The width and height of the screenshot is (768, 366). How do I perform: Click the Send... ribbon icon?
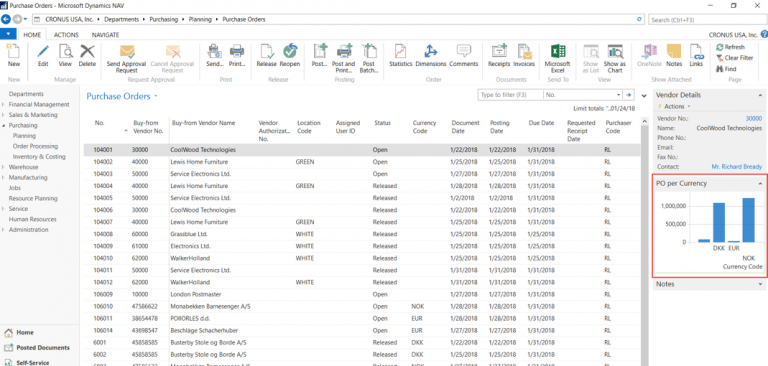point(215,55)
